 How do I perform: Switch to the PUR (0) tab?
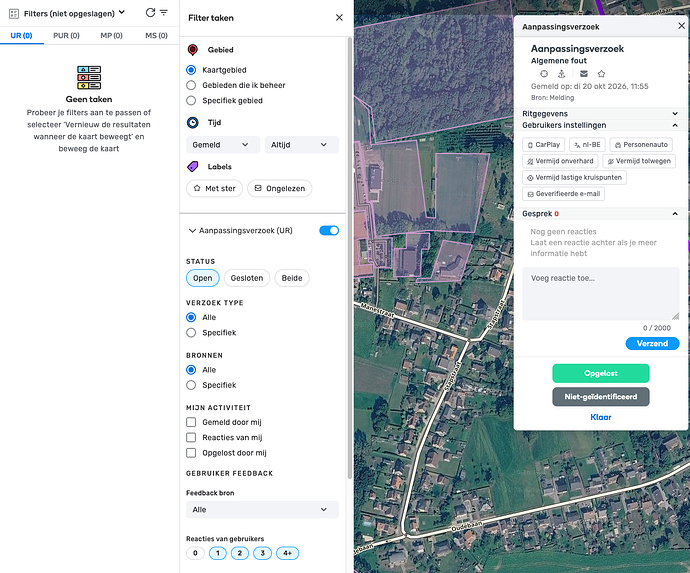coord(66,36)
